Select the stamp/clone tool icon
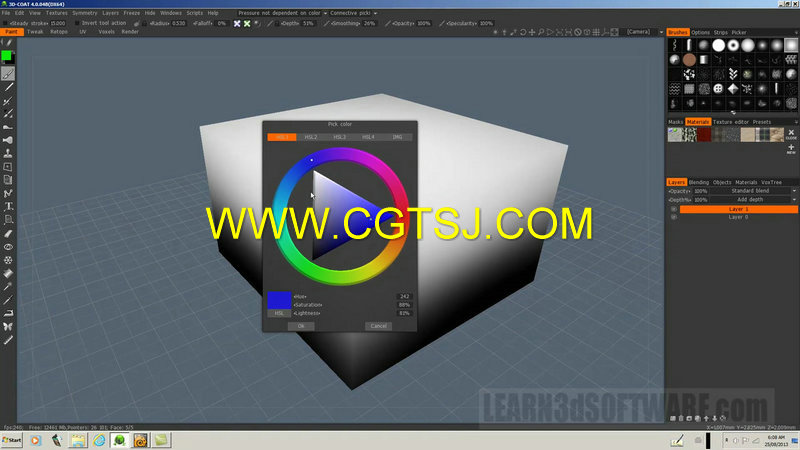This screenshot has width=800, height=450. 8,153
